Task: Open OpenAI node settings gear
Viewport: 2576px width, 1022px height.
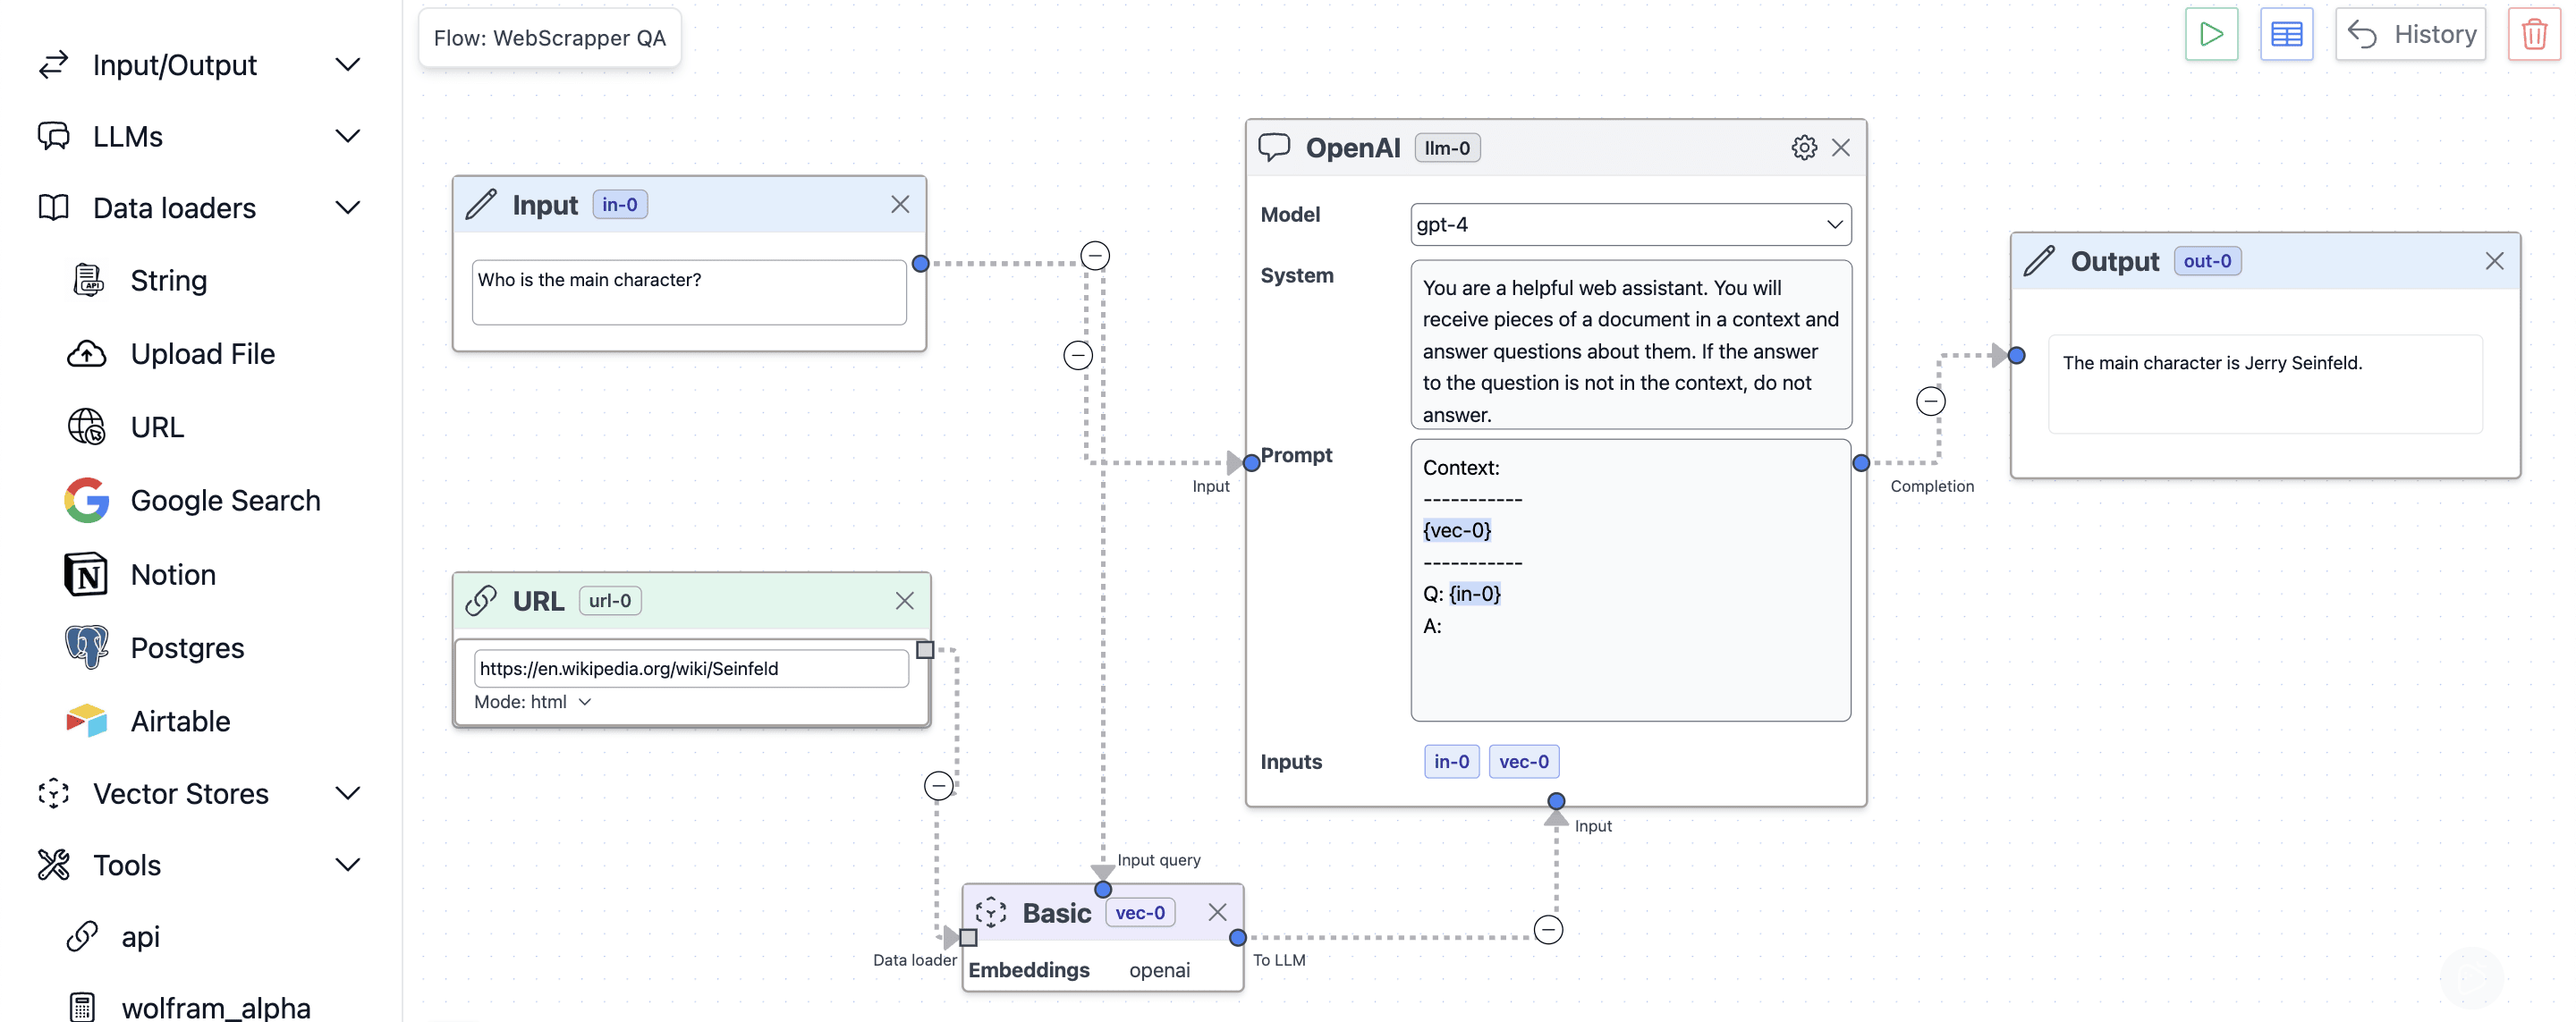Action: [x=1803, y=148]
